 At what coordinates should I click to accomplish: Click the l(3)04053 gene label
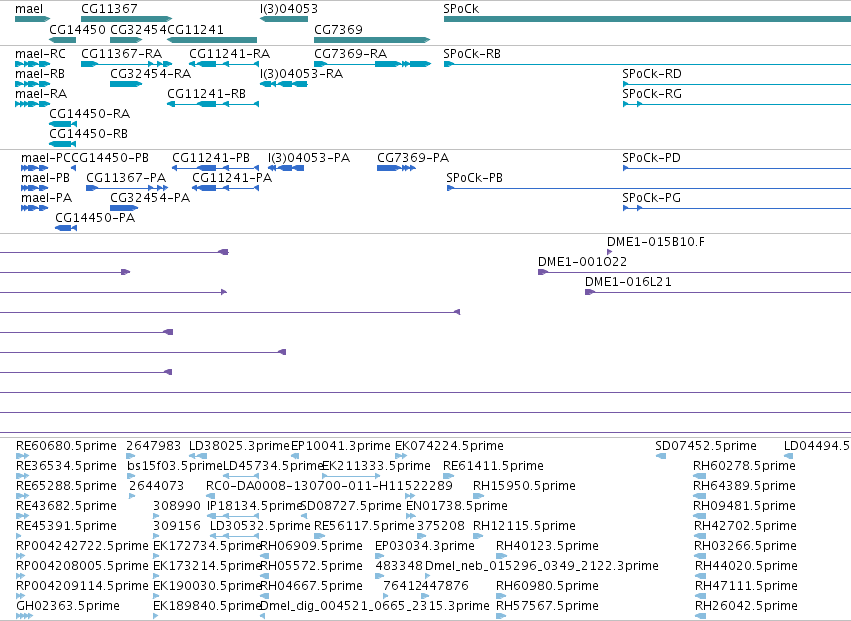pyautogui.click(x=289, y=9)
